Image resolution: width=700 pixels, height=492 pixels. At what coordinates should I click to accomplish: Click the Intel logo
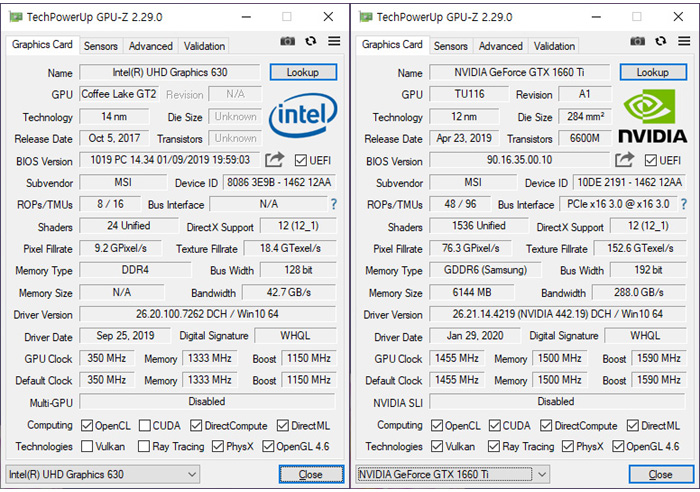click(303, 115)
